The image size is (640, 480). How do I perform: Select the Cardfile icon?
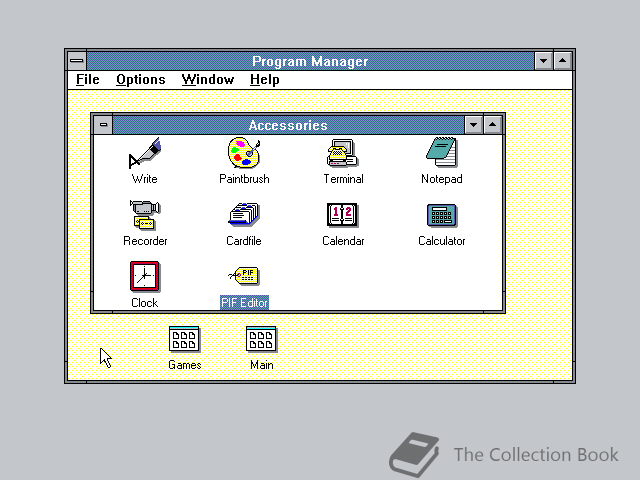[244, 215]
